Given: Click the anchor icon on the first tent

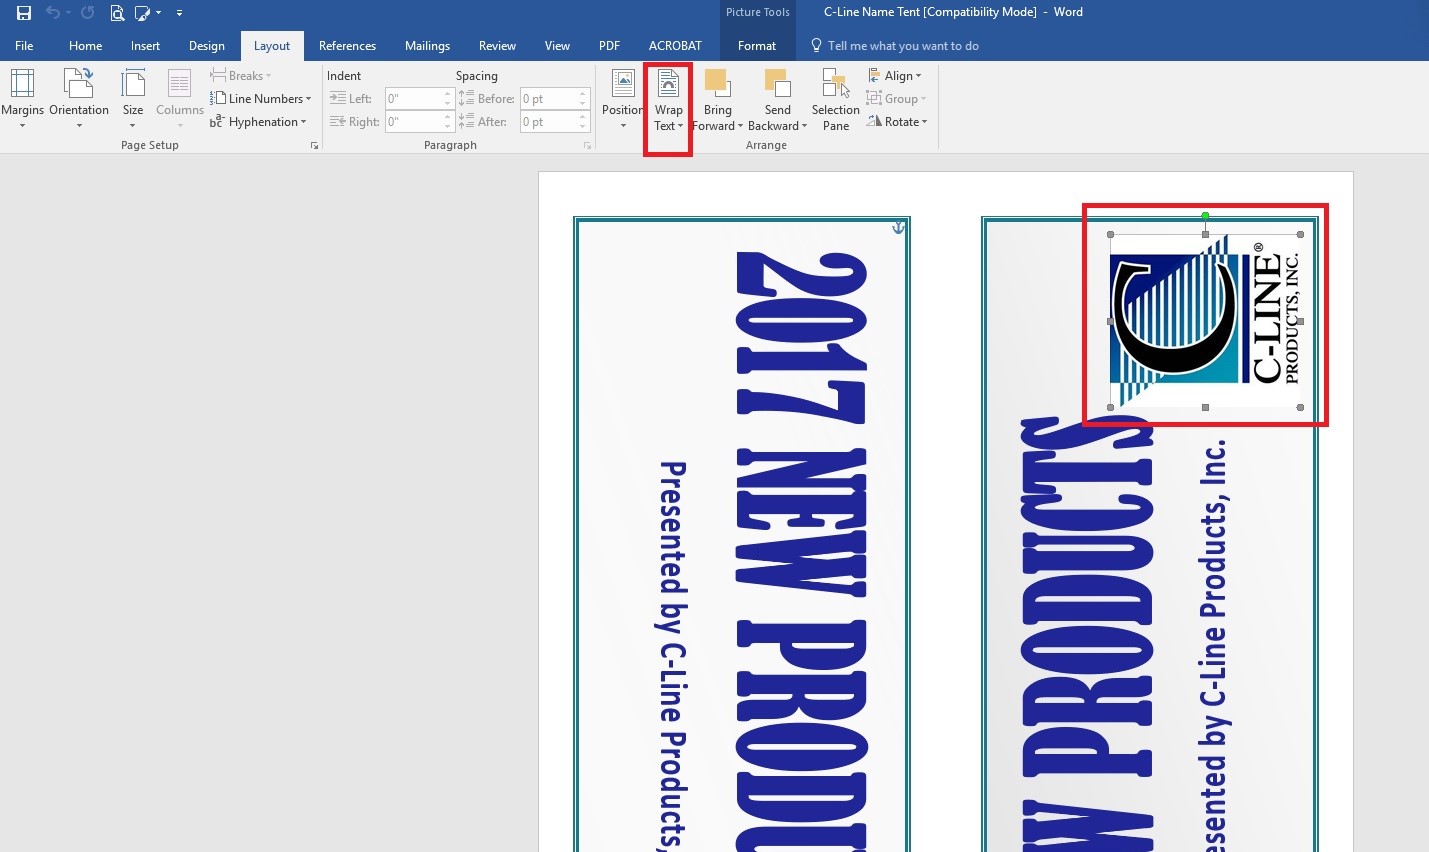Looking at the screenshot, I should tap(898, 228).
